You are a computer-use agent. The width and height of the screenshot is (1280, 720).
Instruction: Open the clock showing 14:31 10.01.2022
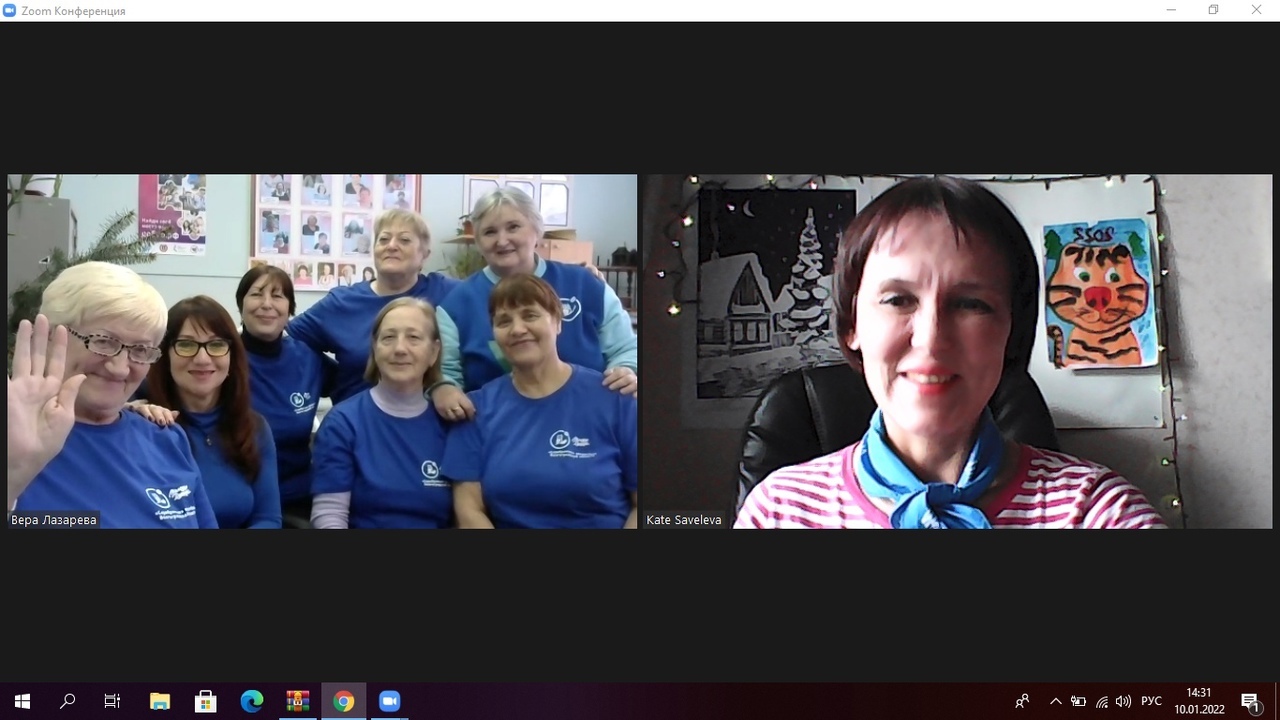coord(1199,701)
